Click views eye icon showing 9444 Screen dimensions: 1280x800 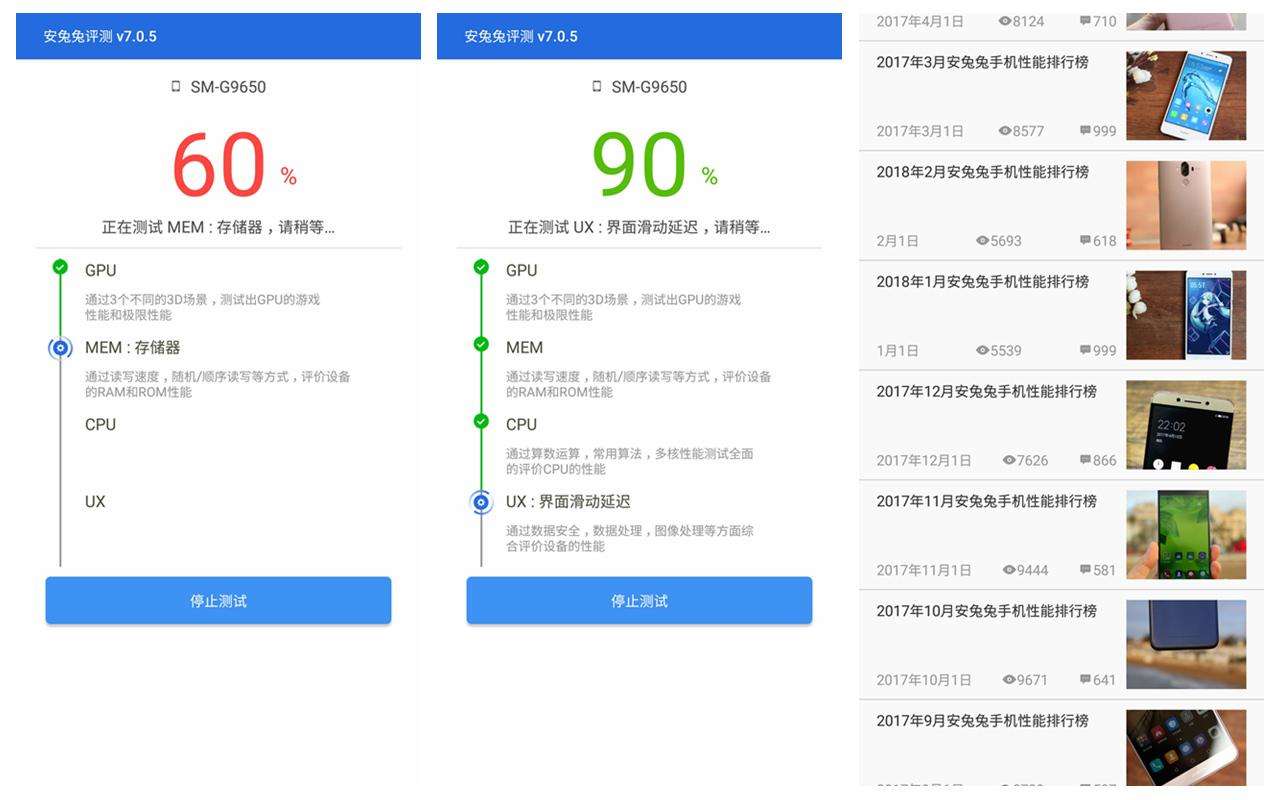[x=1009, y=570]
